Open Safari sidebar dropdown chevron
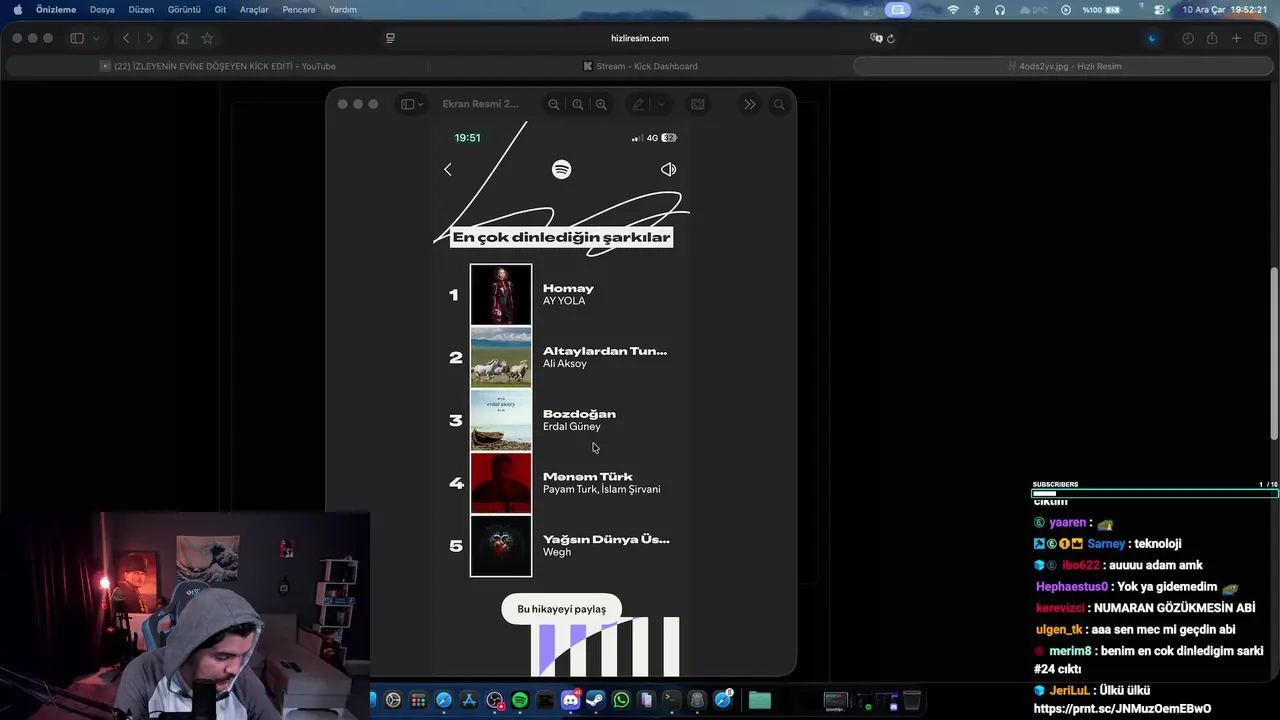This screenshot has width=1280, height=720. tap(96, 38)
